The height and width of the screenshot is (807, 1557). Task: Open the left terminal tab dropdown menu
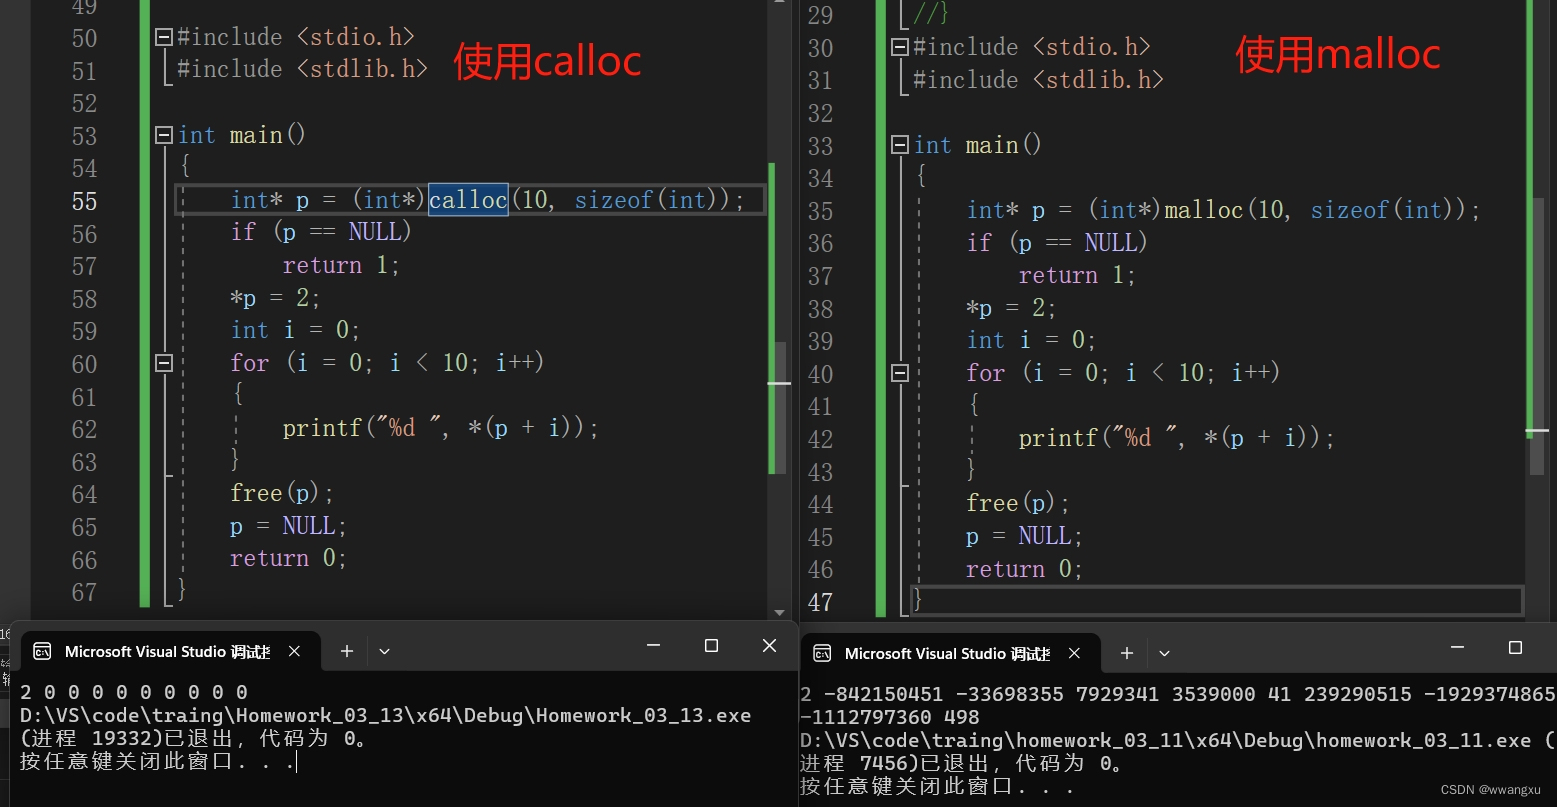click(x=384, y=651)
